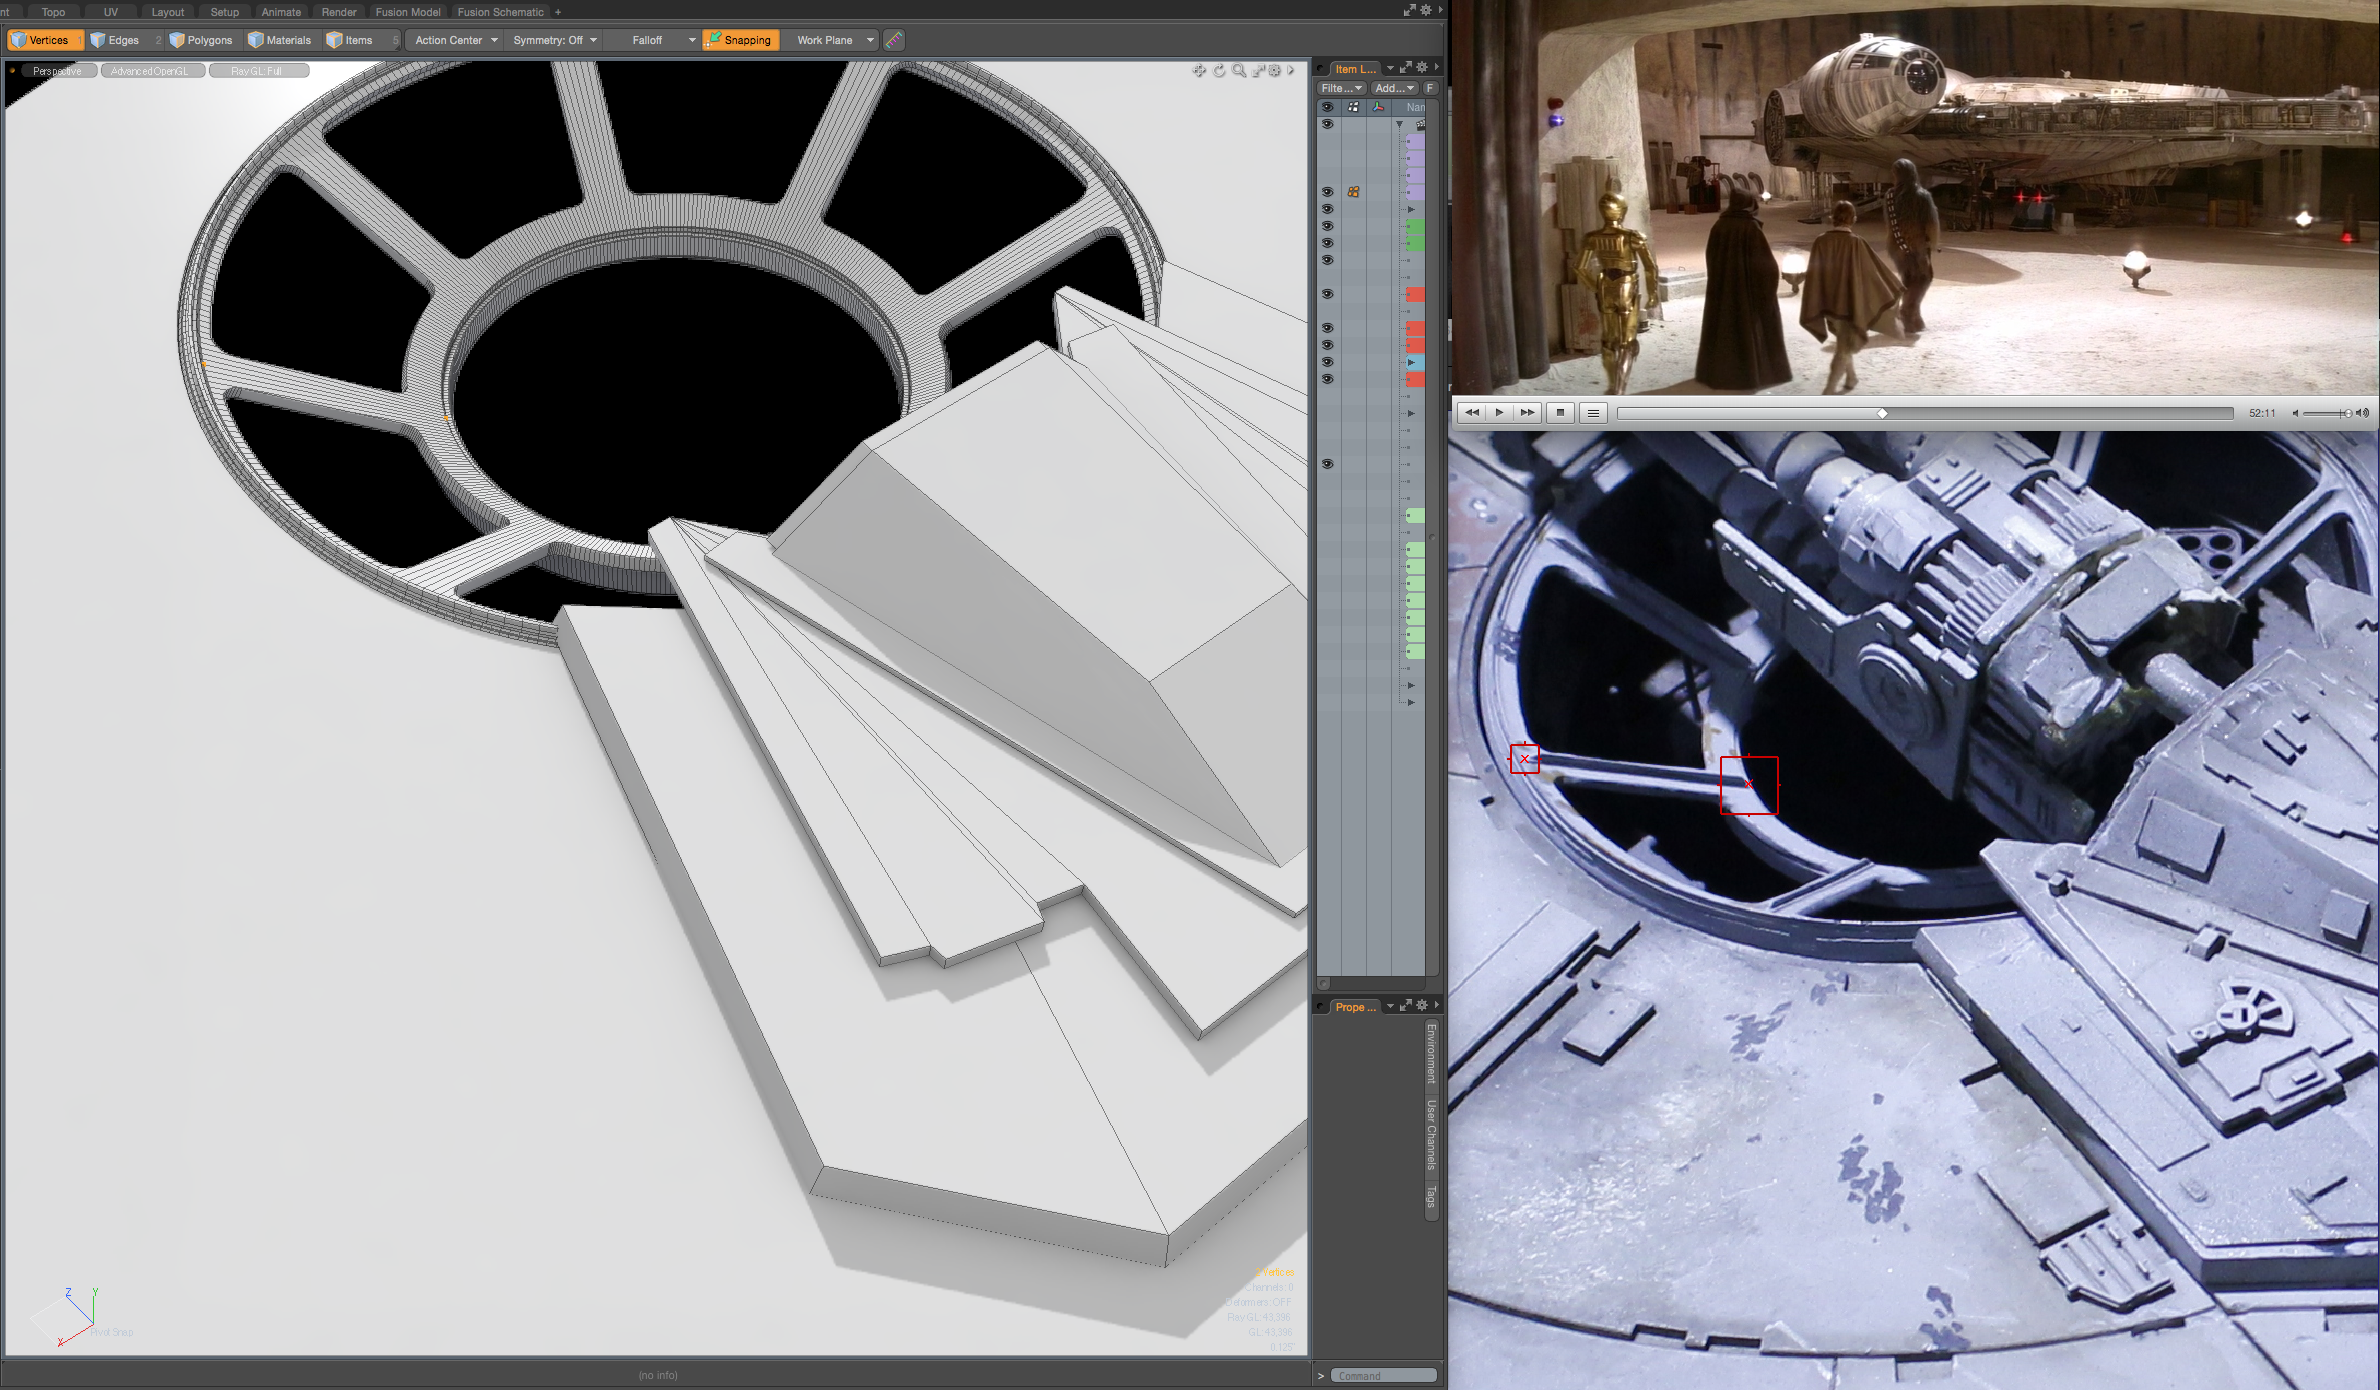Collapse the scene root disclosure triangle
2380x1390 pixels.
tap(1399, 124)
